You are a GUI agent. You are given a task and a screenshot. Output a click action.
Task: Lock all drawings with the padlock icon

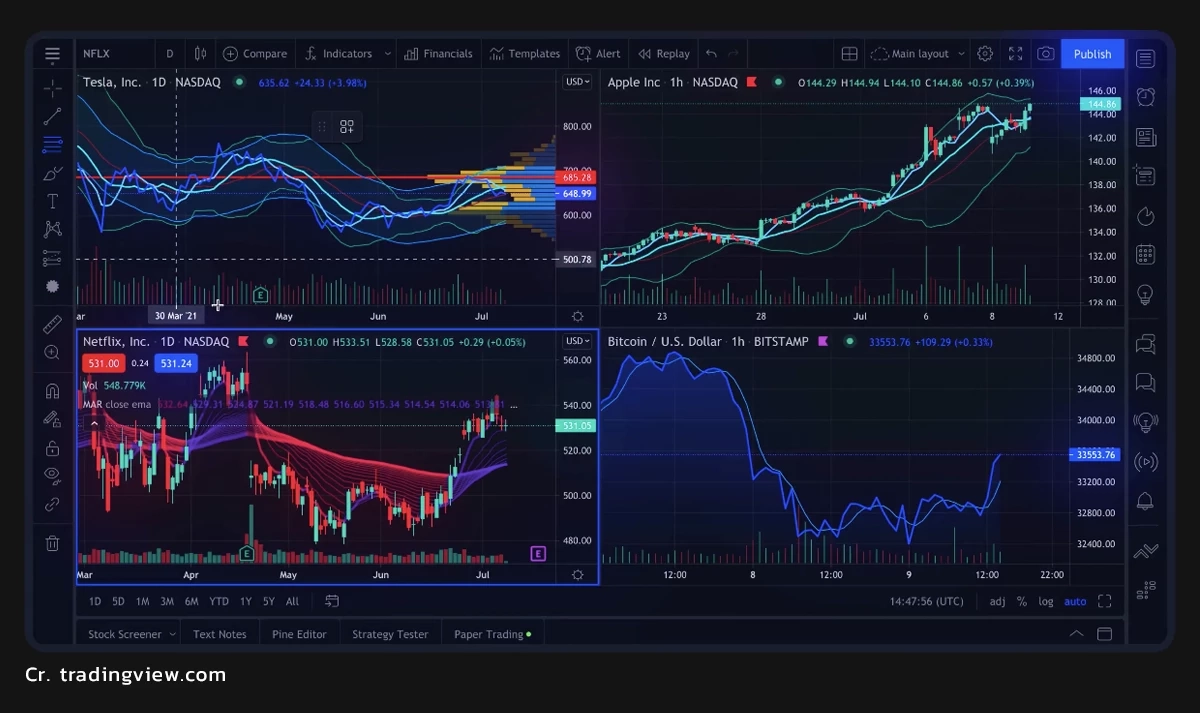[x=52, y=447]
